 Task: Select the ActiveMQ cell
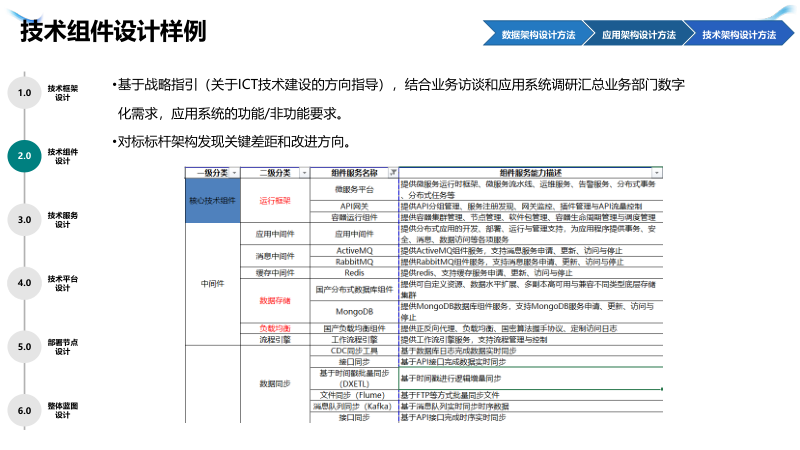pyautogui.click(x=354, y=251)
